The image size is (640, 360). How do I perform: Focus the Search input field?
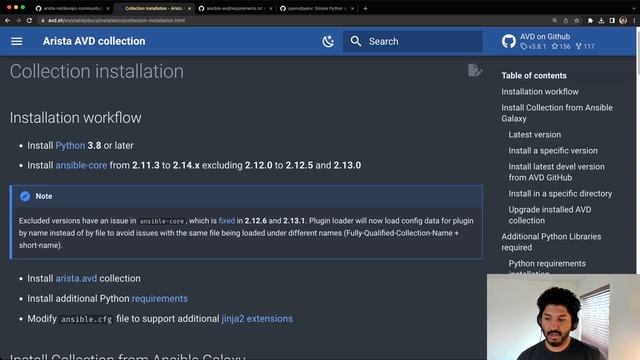[413, 41]
